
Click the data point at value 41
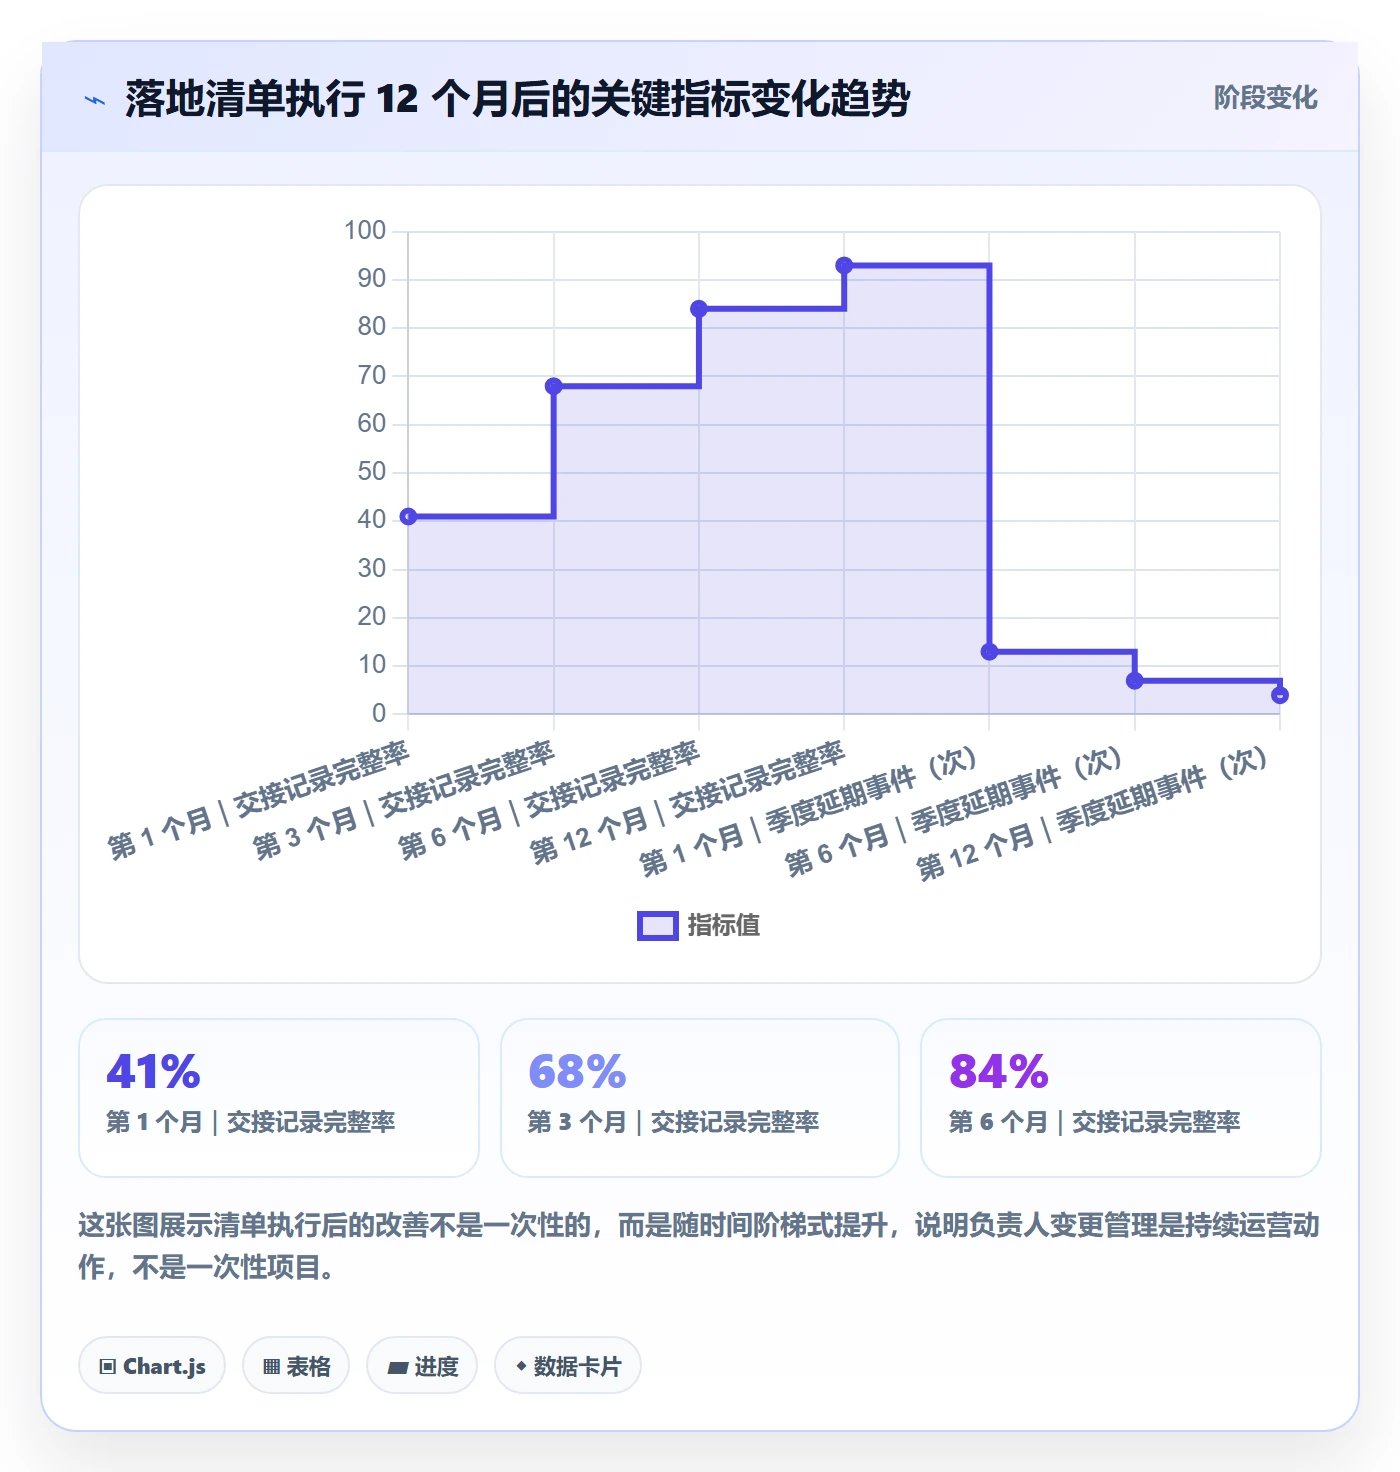(x=408, y=517)
